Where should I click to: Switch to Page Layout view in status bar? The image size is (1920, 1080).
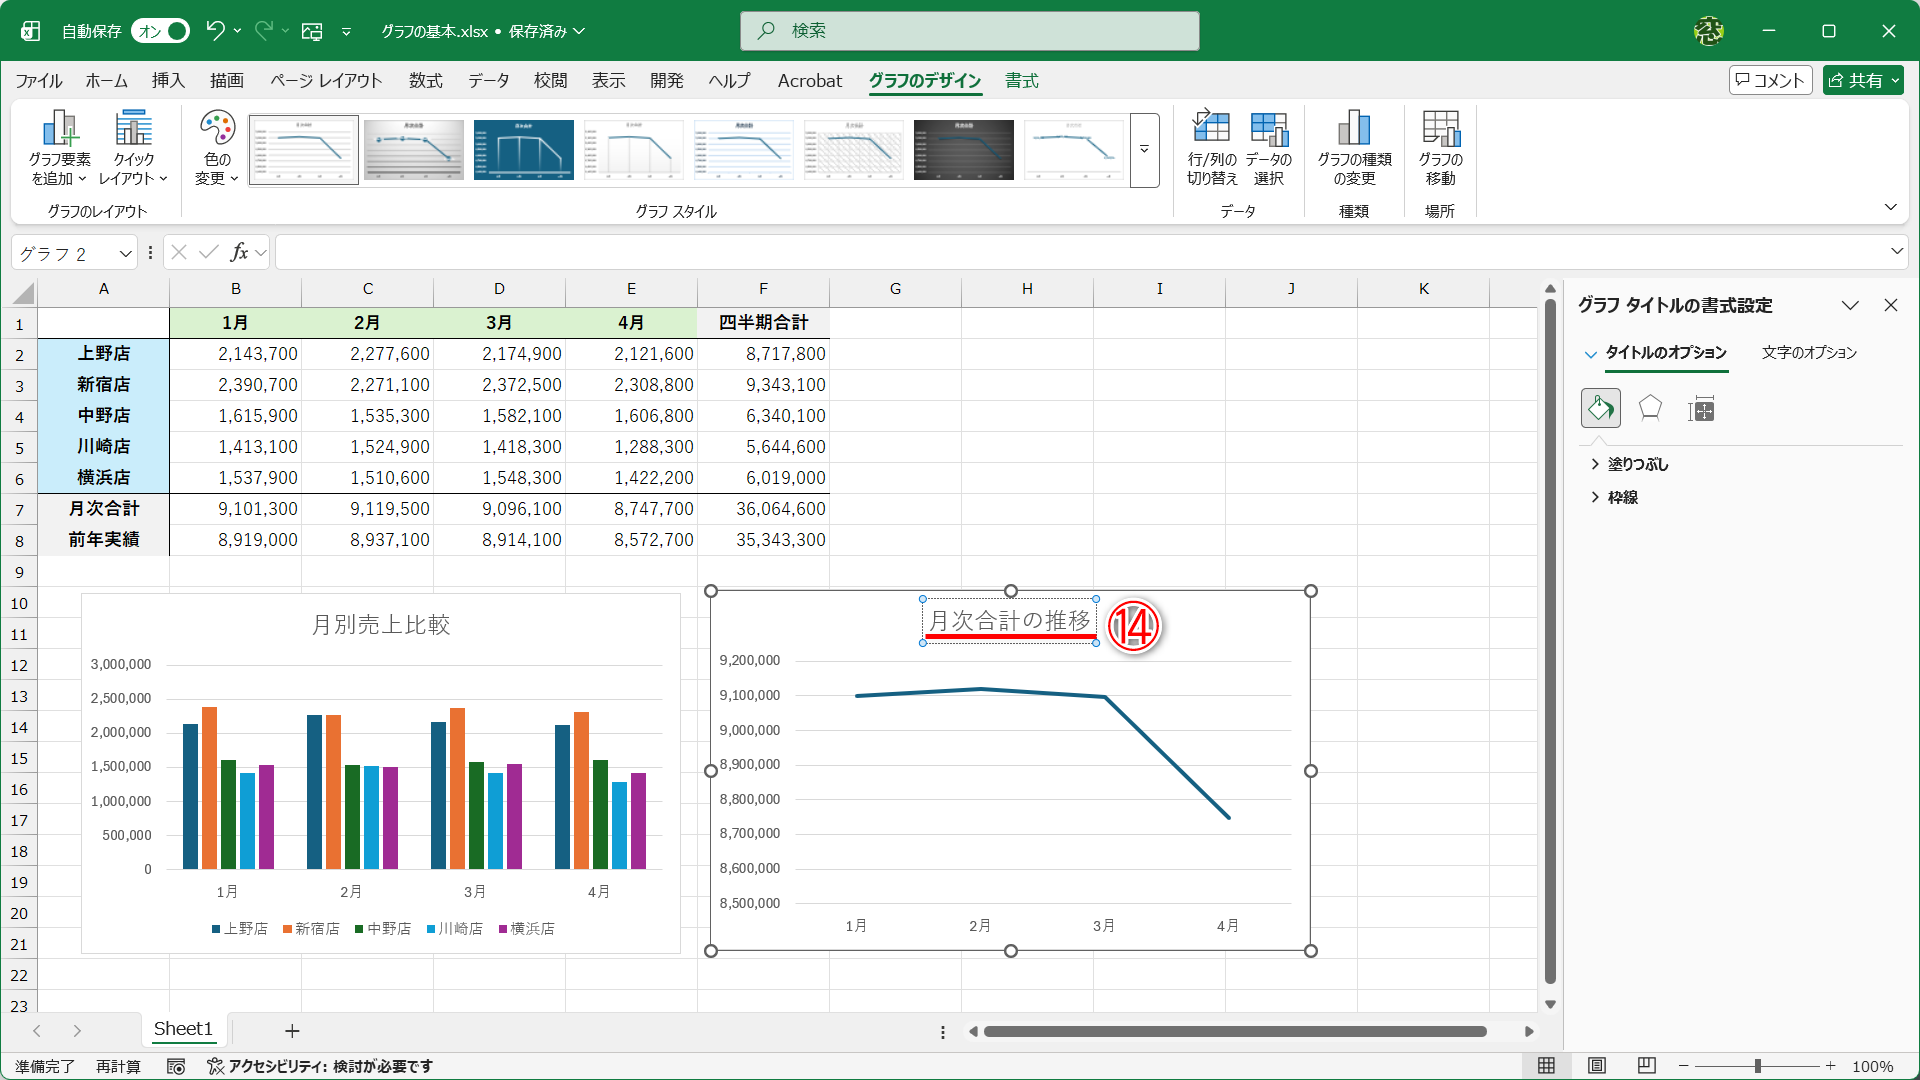(x=1597, y=1066)
